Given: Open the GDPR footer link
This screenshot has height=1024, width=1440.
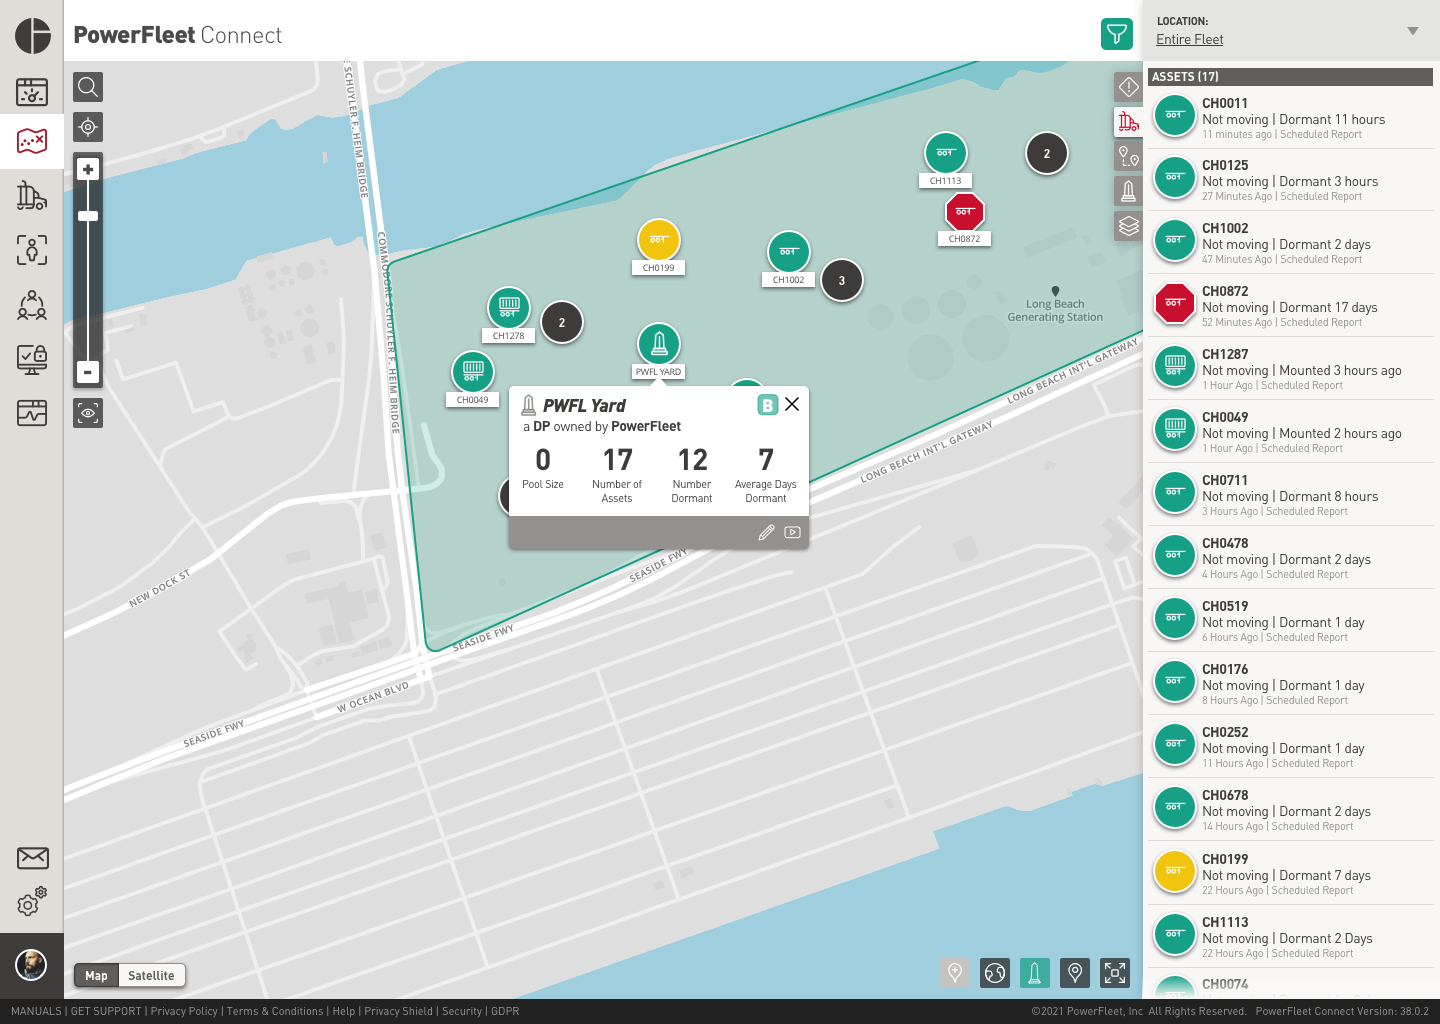Looking at the screenshot, I should point(505,1011).
